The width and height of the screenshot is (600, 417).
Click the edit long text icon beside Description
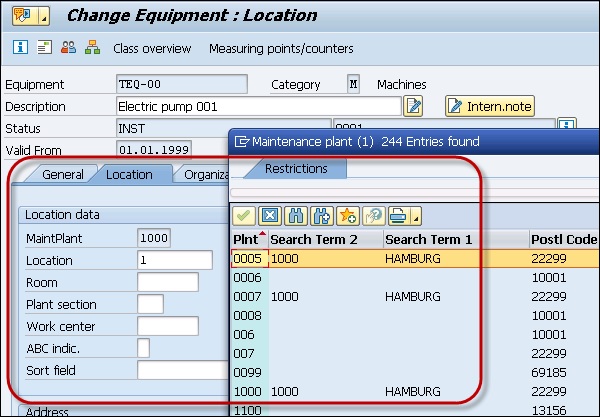(413, 106)
